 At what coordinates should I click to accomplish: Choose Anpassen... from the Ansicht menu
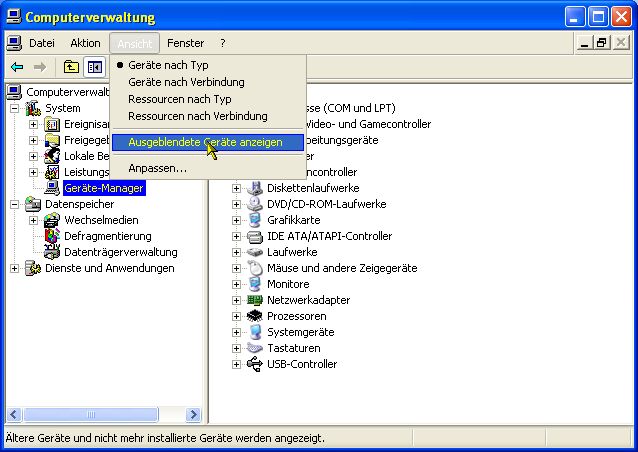(208, 168)
